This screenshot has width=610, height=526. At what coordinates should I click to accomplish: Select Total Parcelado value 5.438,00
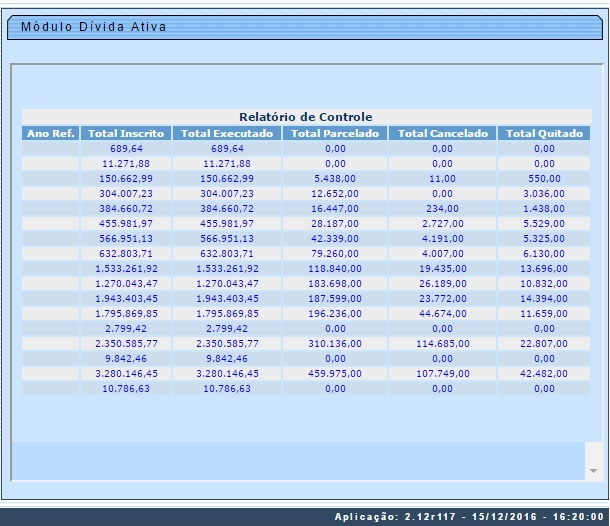pos(335,178)
